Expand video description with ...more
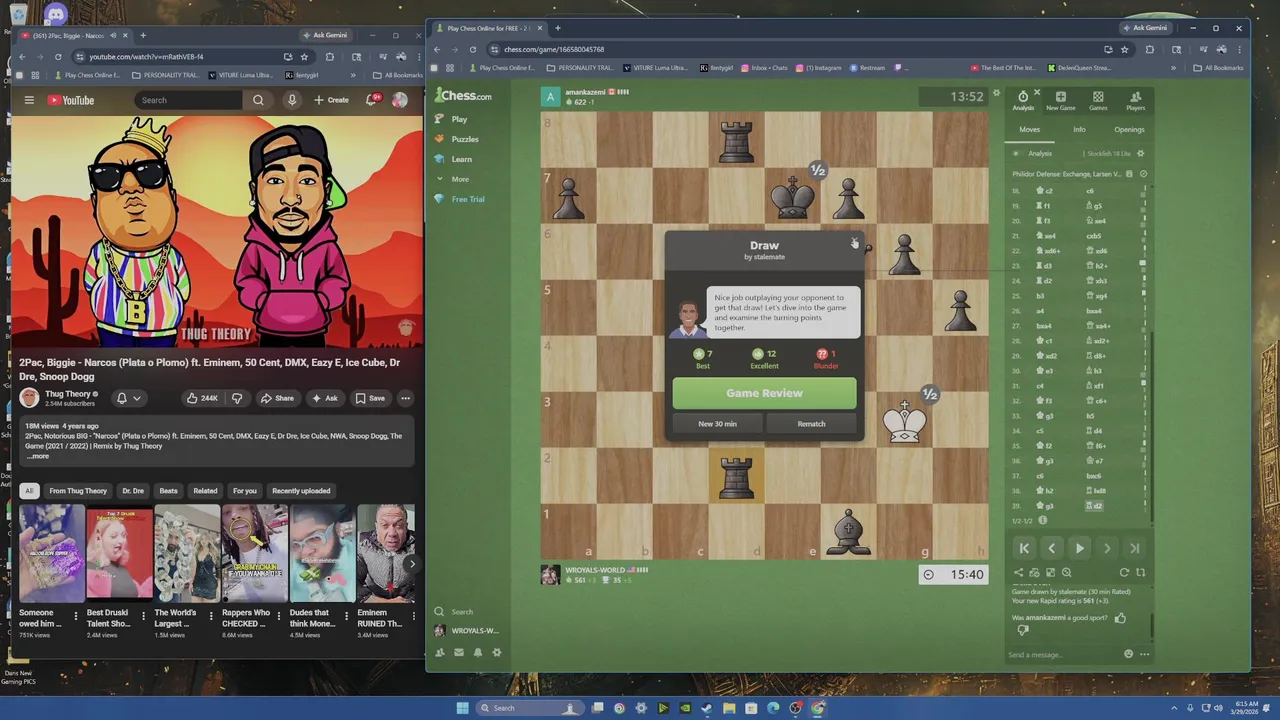Screen dimensions: 1280x720 tap(38, 456)
